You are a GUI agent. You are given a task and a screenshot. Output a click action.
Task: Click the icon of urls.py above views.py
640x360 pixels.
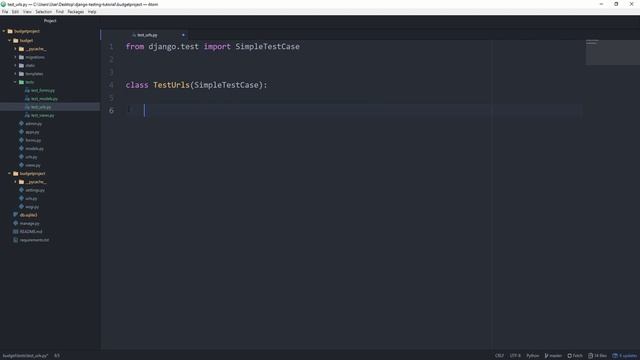pyautogui.click(x=22, y=157)
